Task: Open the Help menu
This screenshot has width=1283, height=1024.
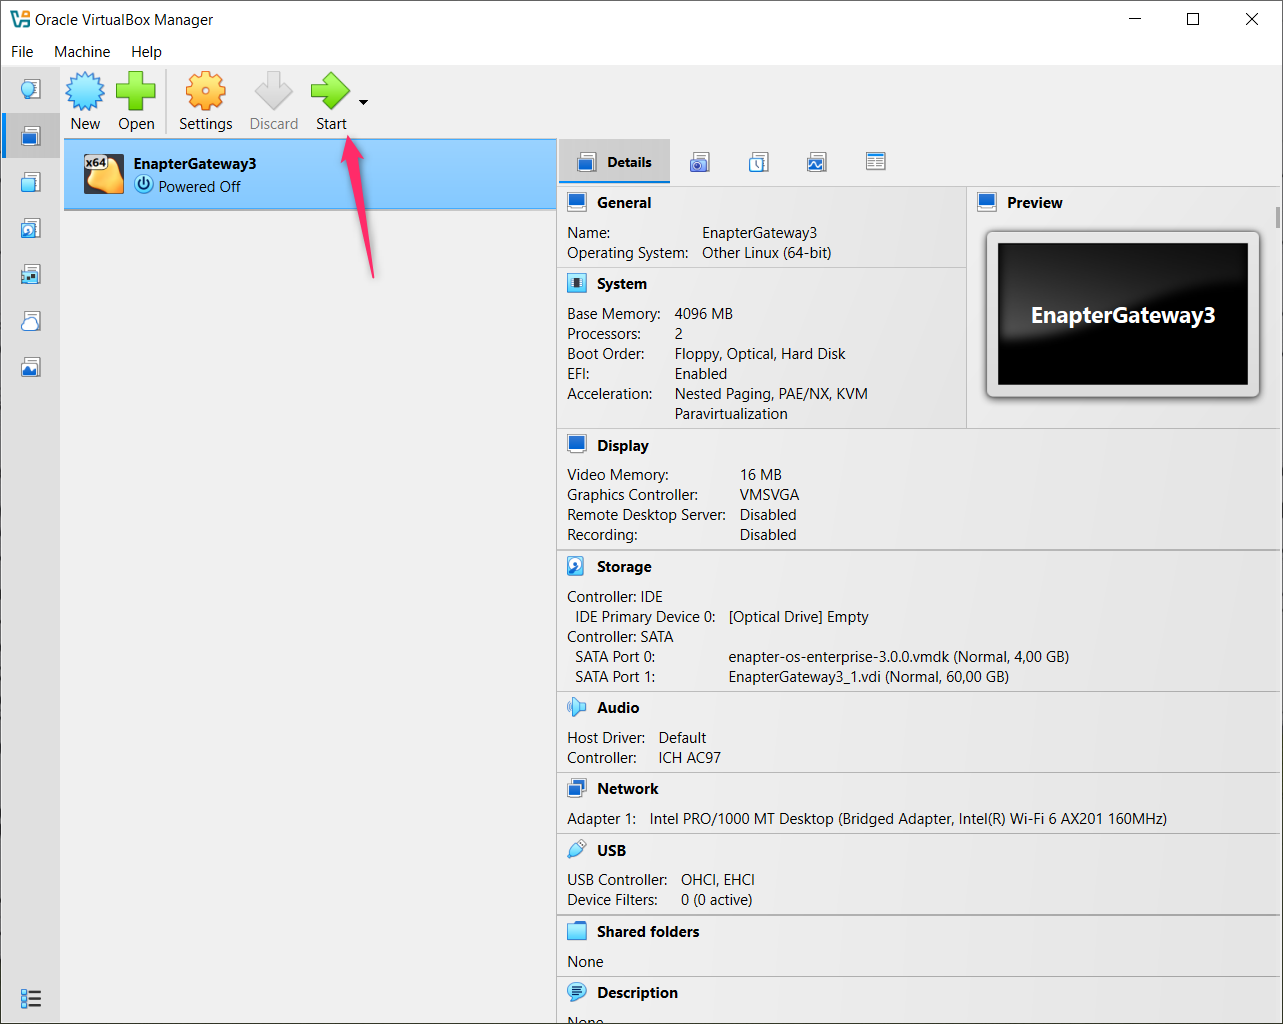Action: click(x=146, y=51)
